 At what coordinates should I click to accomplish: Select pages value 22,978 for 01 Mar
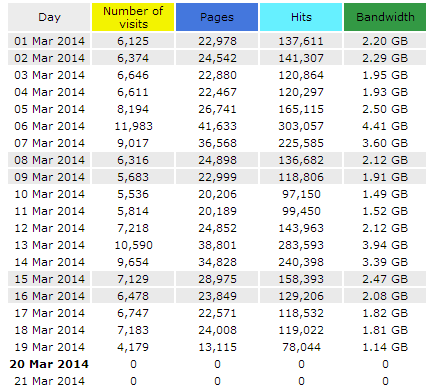tap(217, 41)
